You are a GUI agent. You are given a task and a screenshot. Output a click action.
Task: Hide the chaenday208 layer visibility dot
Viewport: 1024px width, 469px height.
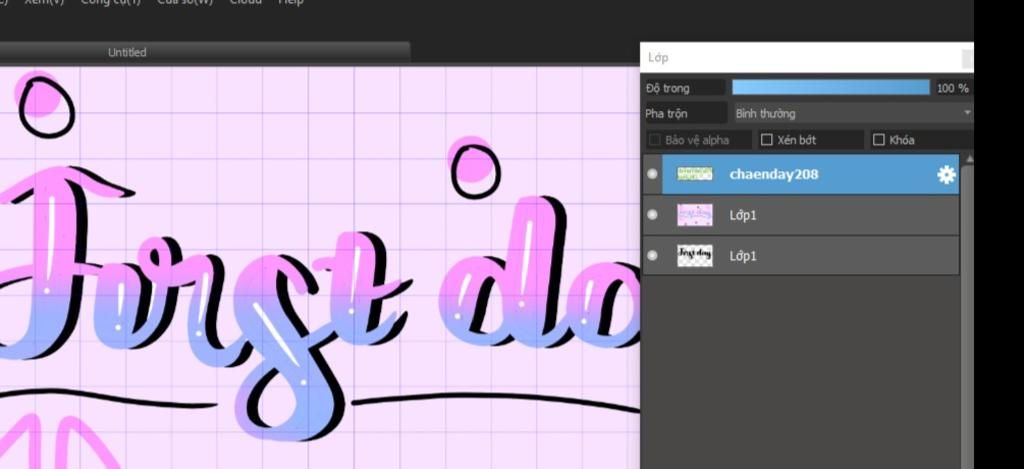(652, 174)
